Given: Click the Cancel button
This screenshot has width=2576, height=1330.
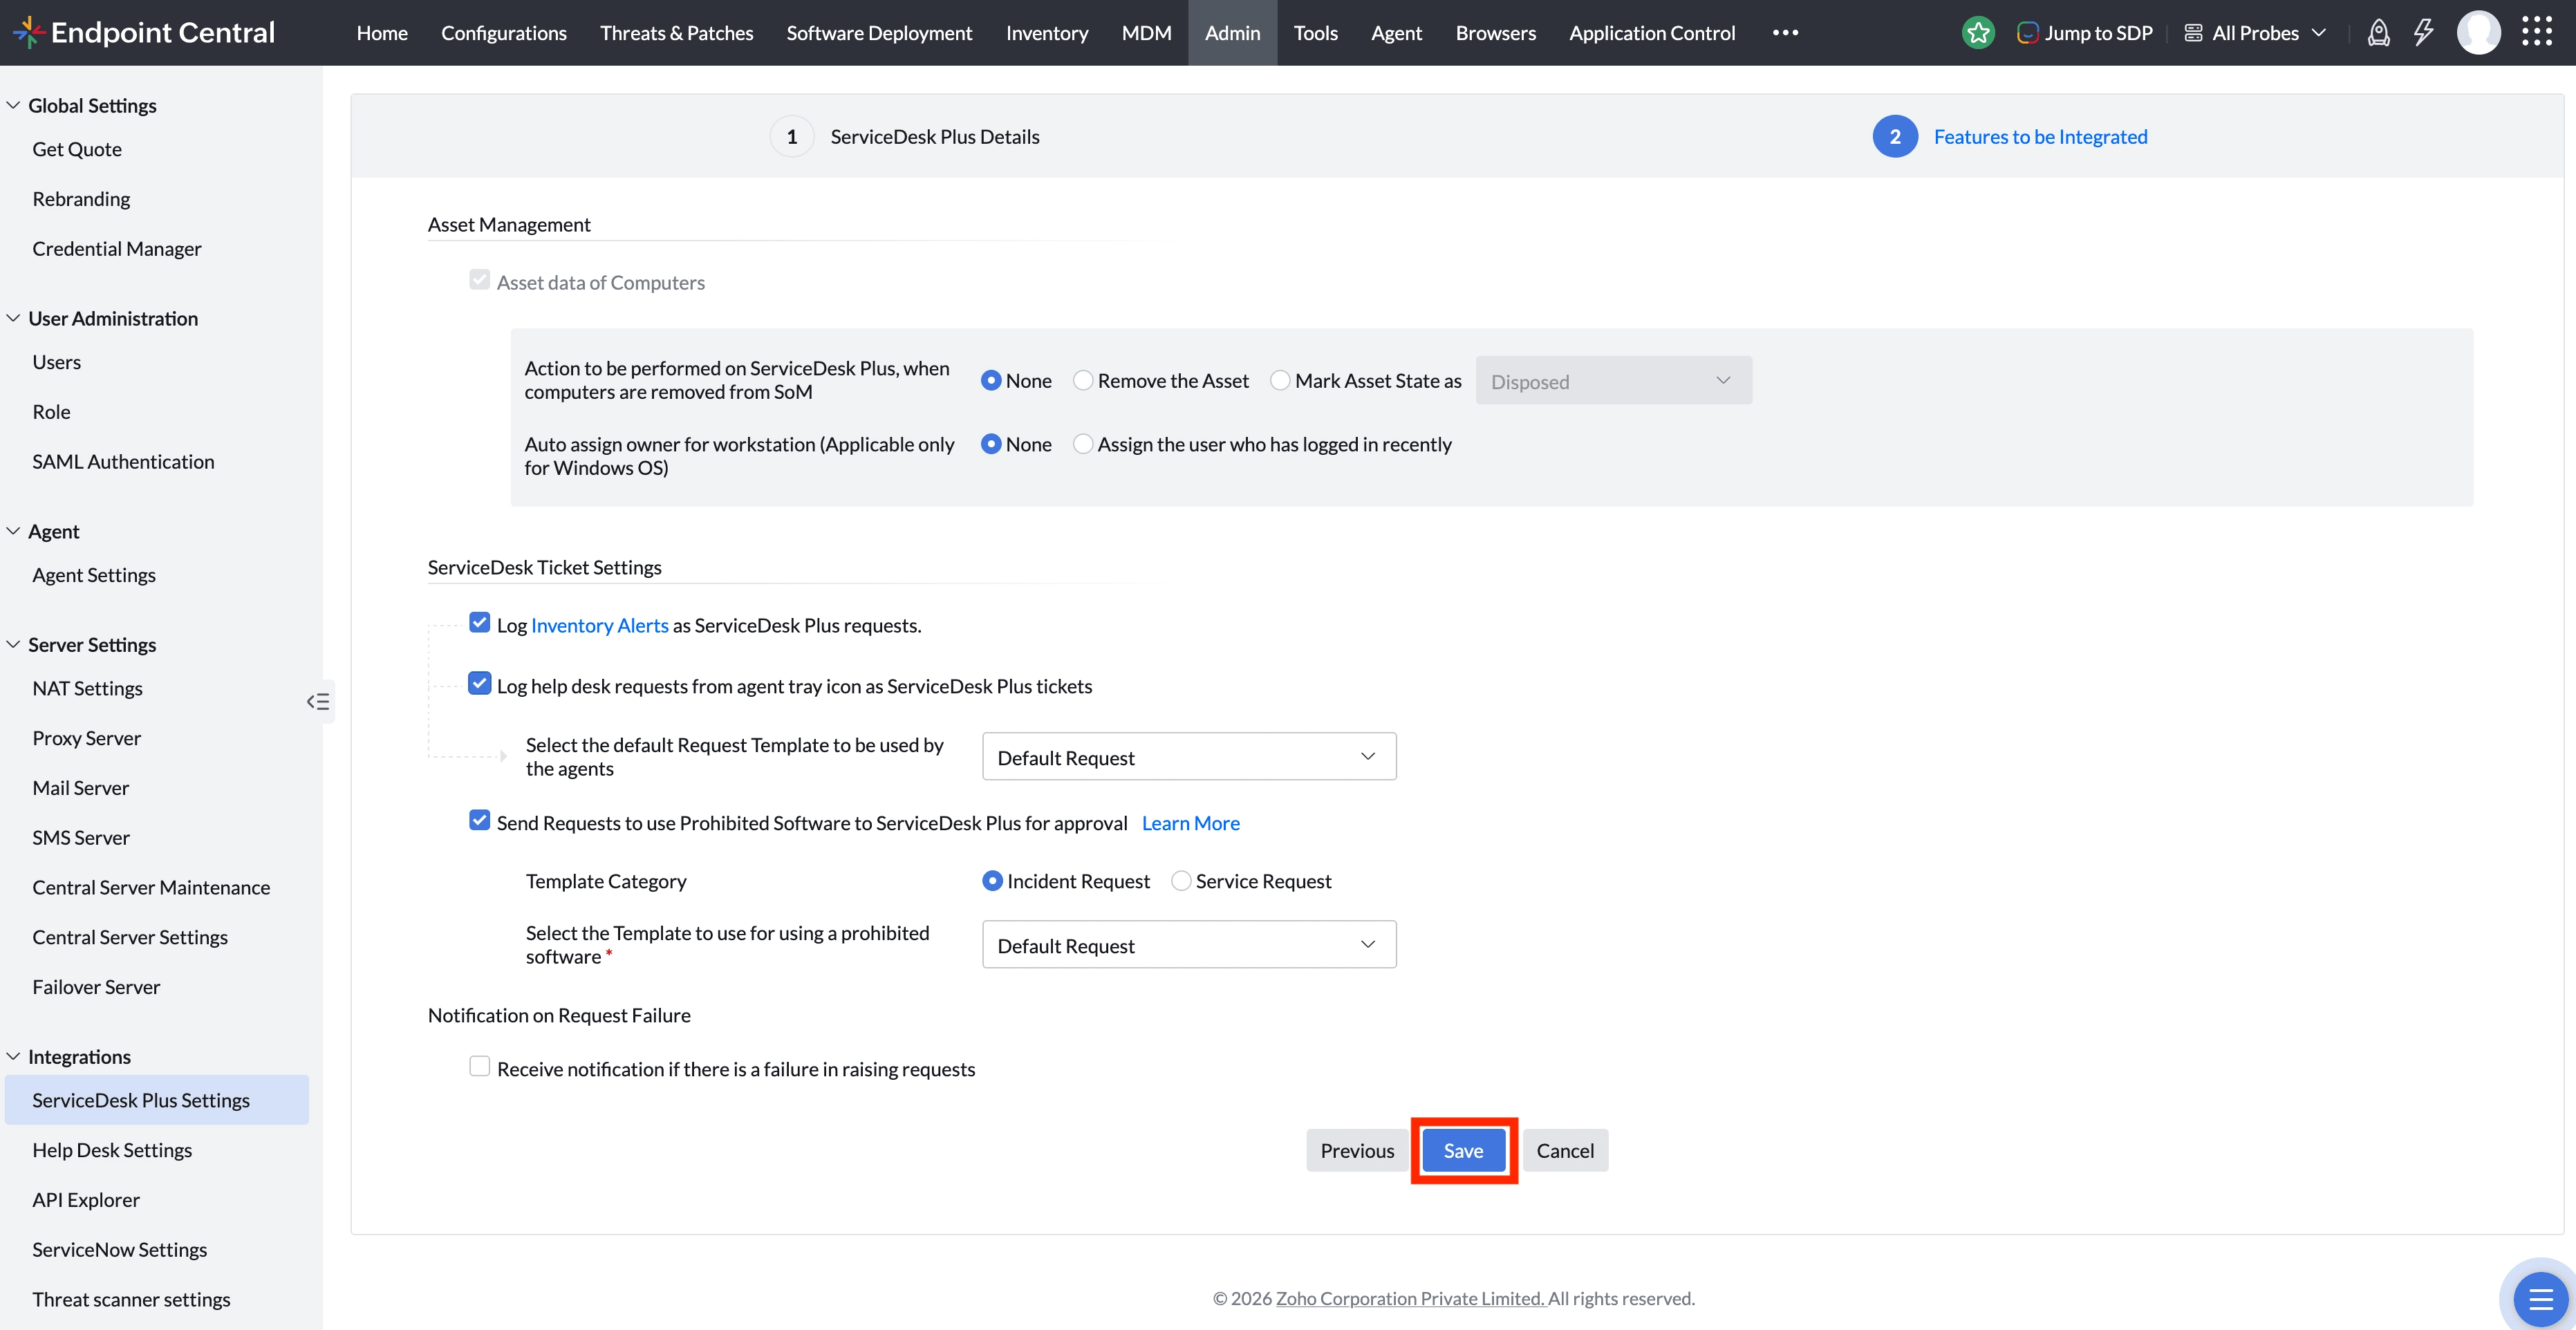Looking at the screenshot, I should pyautogui.click(x=1565, y=1151).
